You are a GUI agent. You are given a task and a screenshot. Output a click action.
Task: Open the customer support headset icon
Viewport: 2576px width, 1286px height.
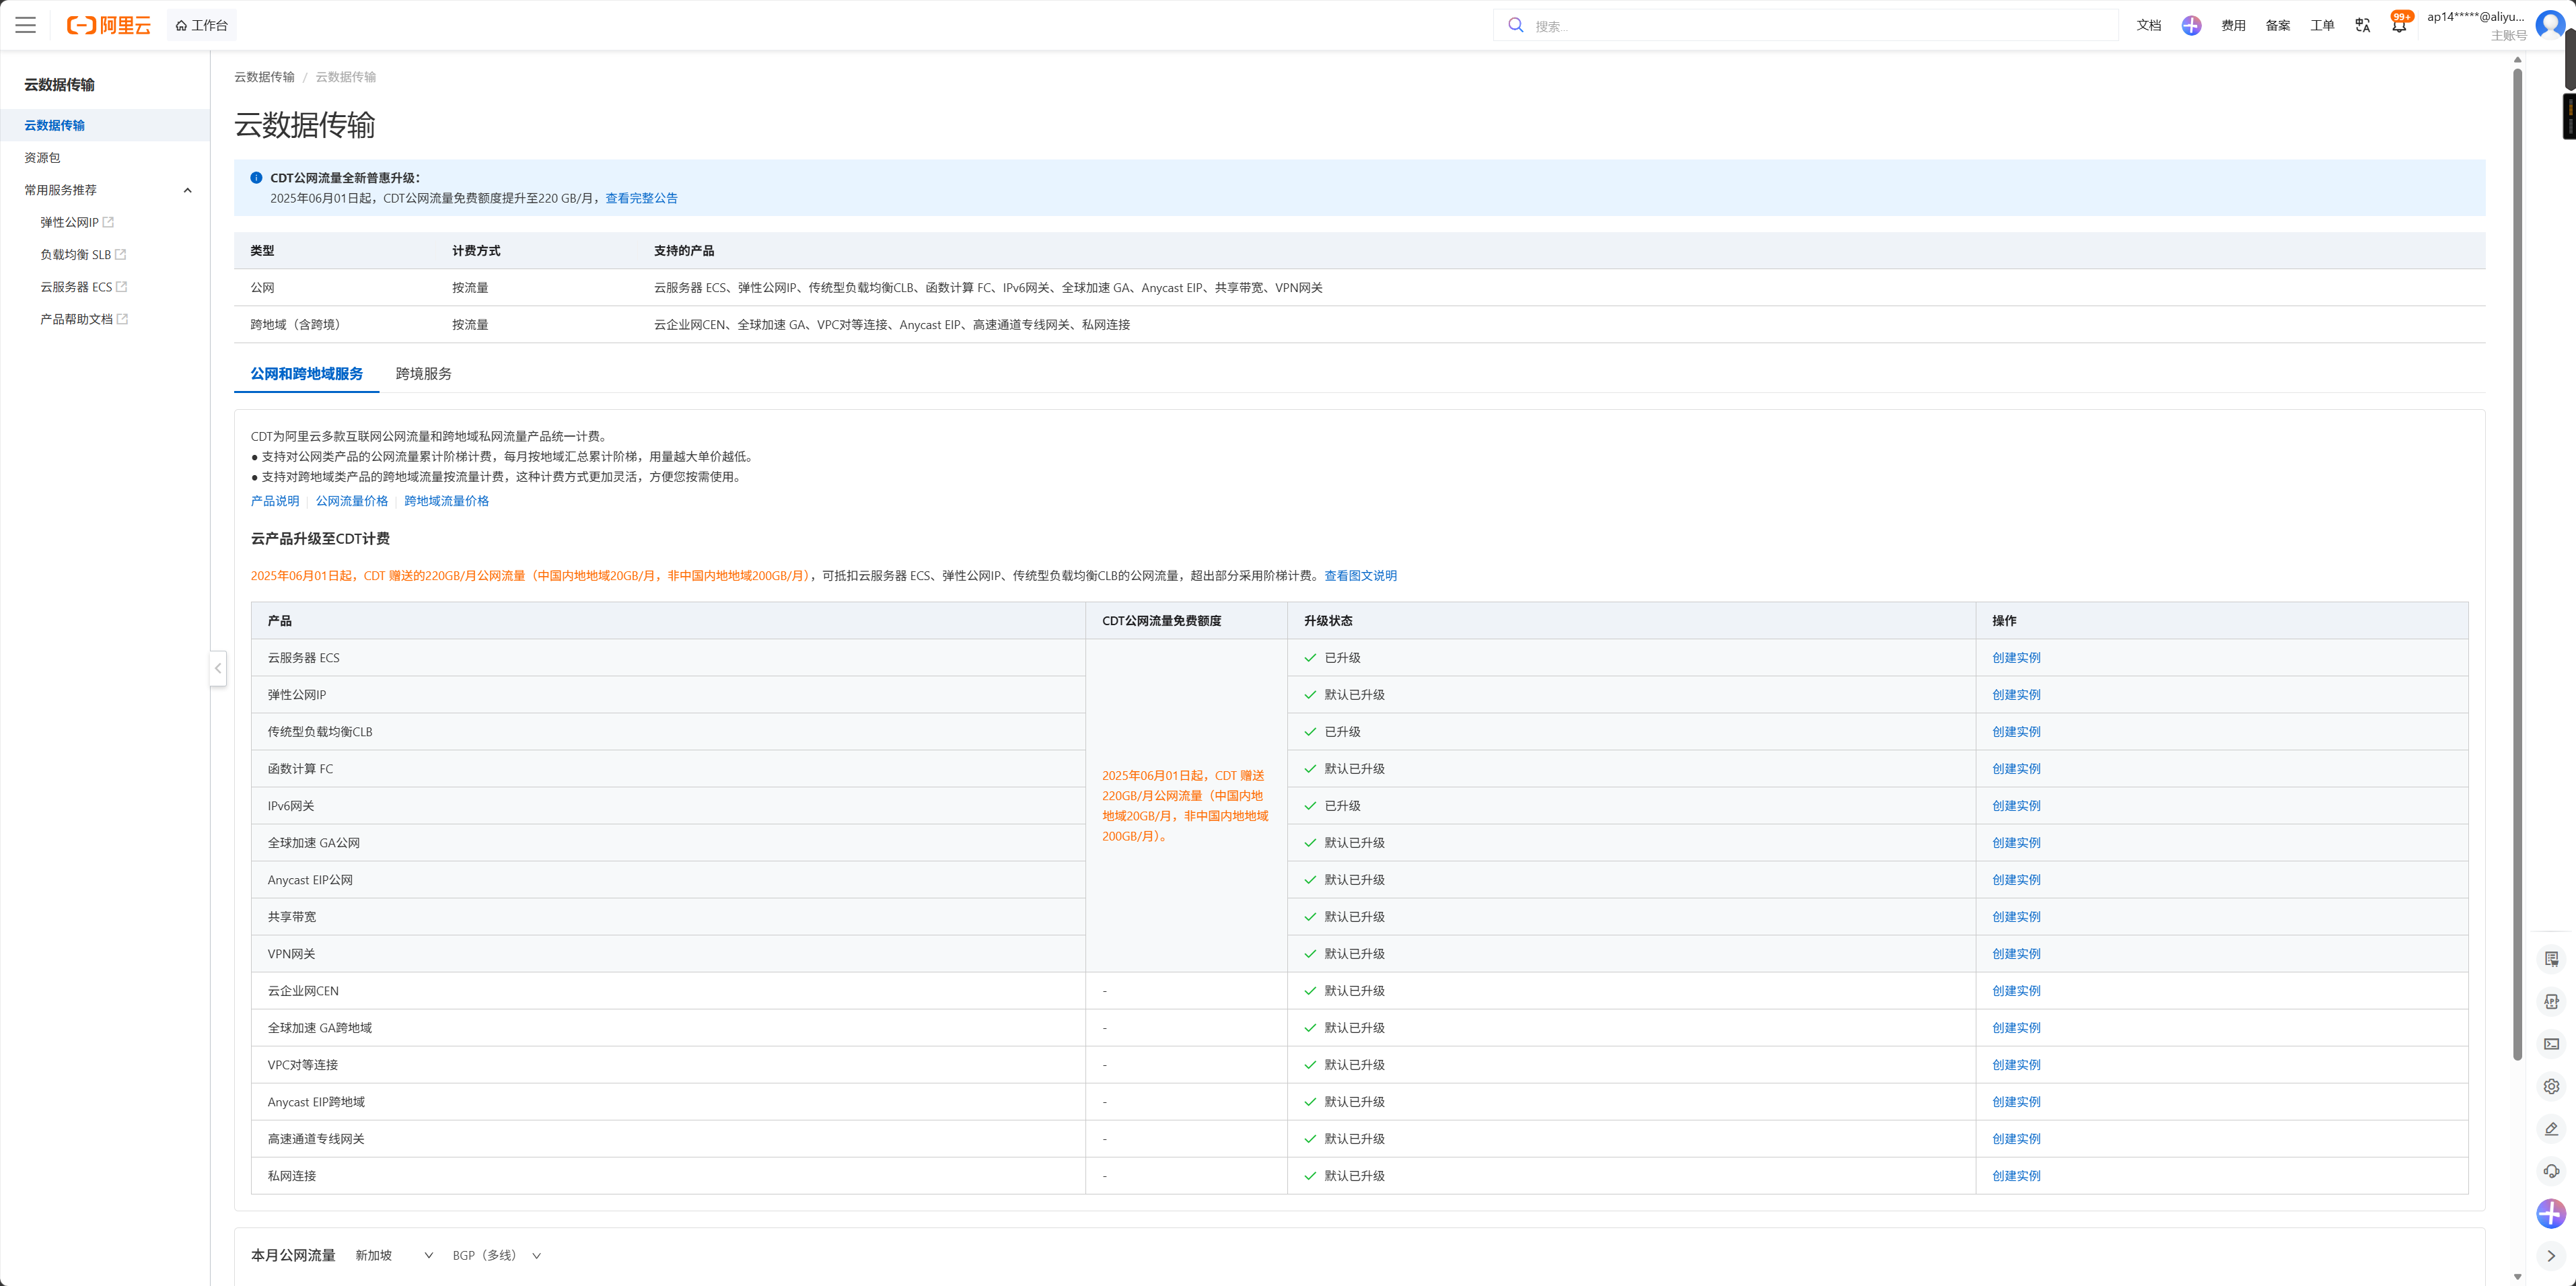point(2551,1171)
